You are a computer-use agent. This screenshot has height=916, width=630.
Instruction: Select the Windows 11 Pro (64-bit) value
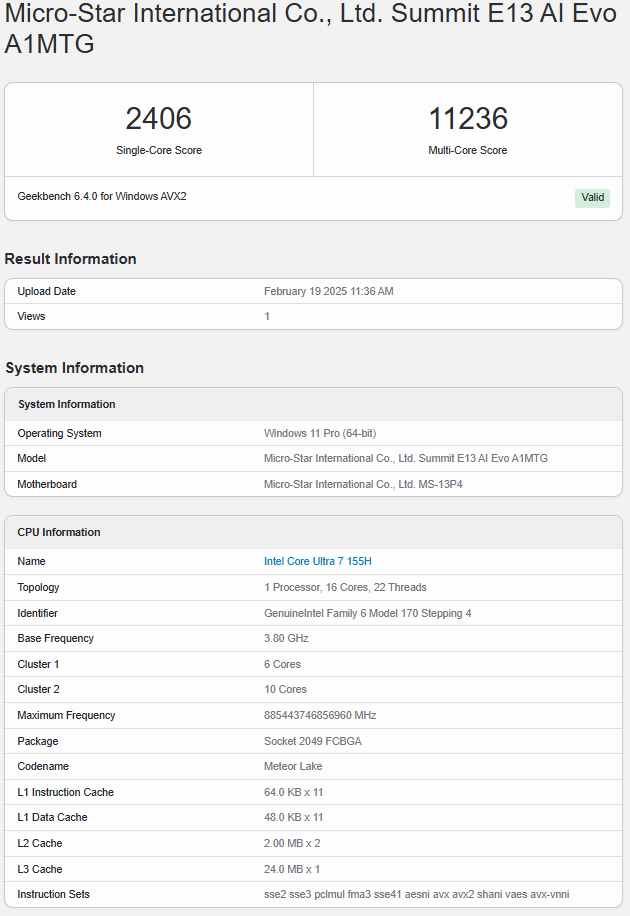coord(320,433)
